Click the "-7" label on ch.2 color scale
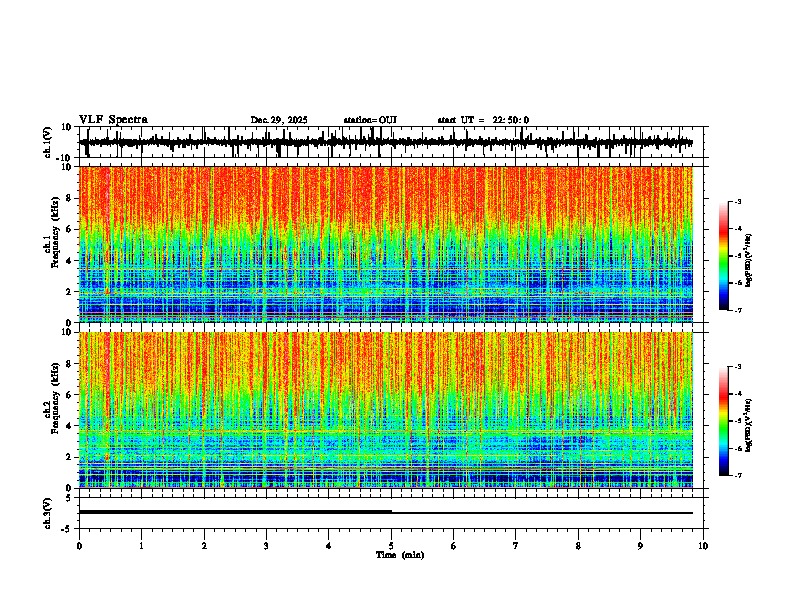792x612 pixels. coord(738,476)
